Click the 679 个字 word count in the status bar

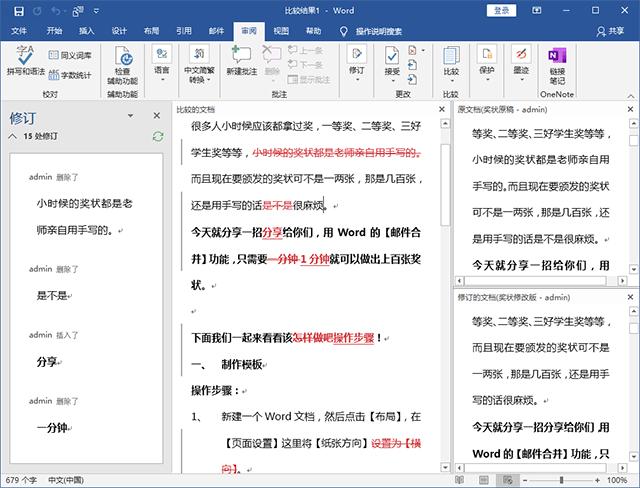(x=21, y=480)
